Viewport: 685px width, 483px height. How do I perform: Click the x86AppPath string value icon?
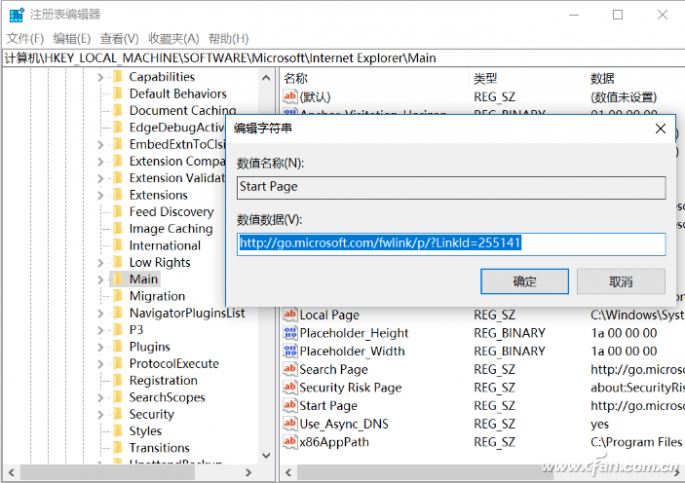click(x=290, y=442)
